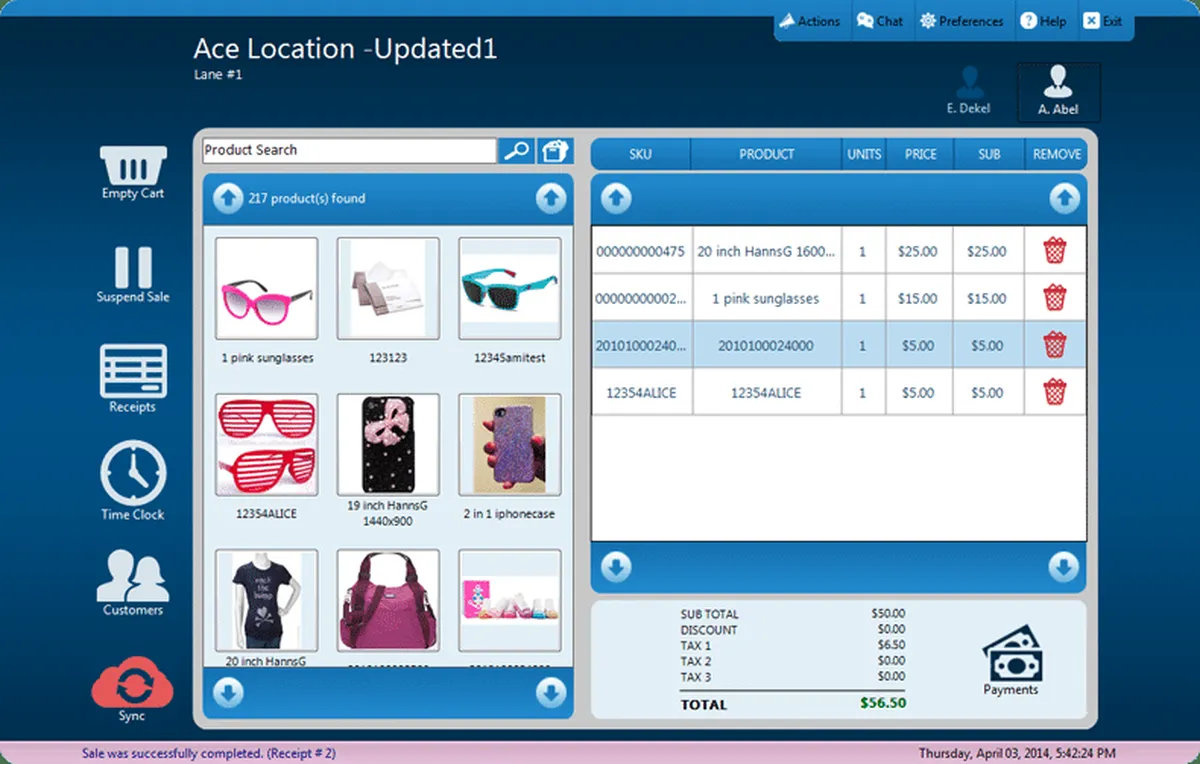
Task: Click the magnifying glass search button
Action: coord(516,151)
